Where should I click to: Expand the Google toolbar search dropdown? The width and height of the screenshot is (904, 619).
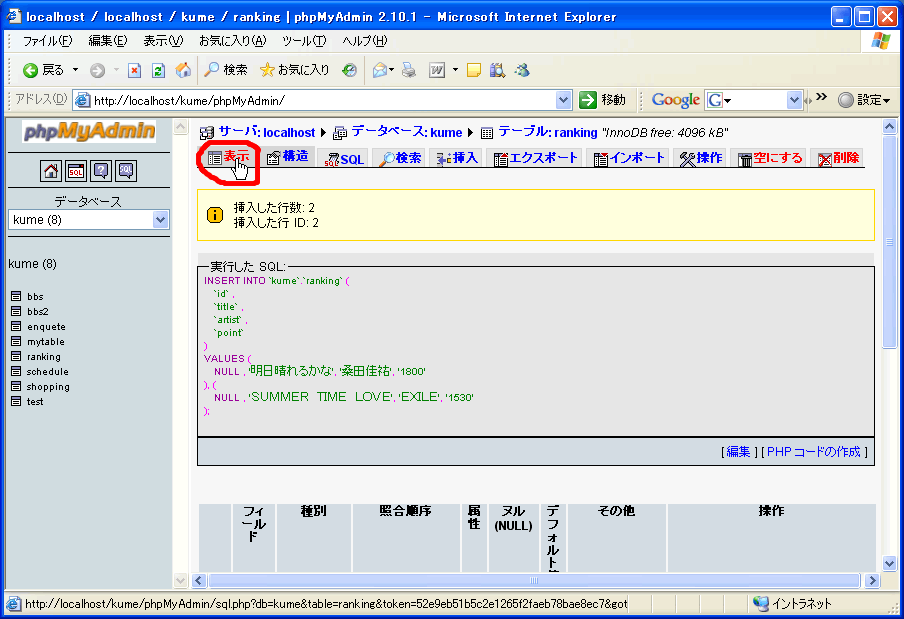tap(794, 100)
